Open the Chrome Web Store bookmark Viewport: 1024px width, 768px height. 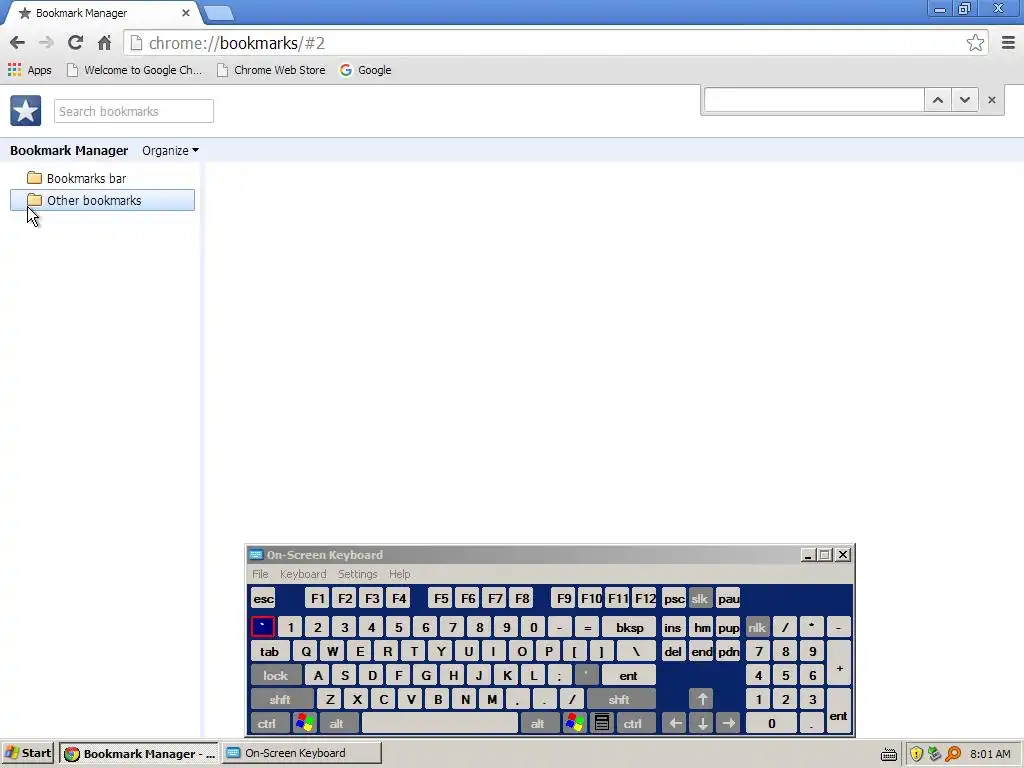271,70
